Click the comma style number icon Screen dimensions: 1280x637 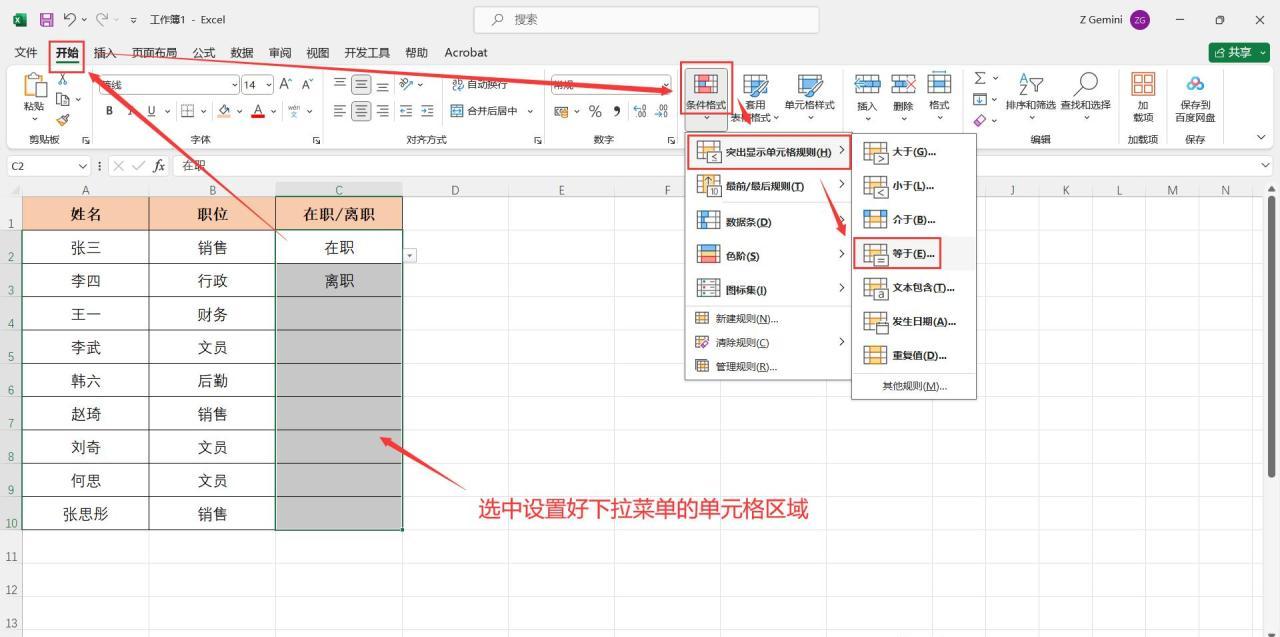pyautogui.click(x=616, y=111)
